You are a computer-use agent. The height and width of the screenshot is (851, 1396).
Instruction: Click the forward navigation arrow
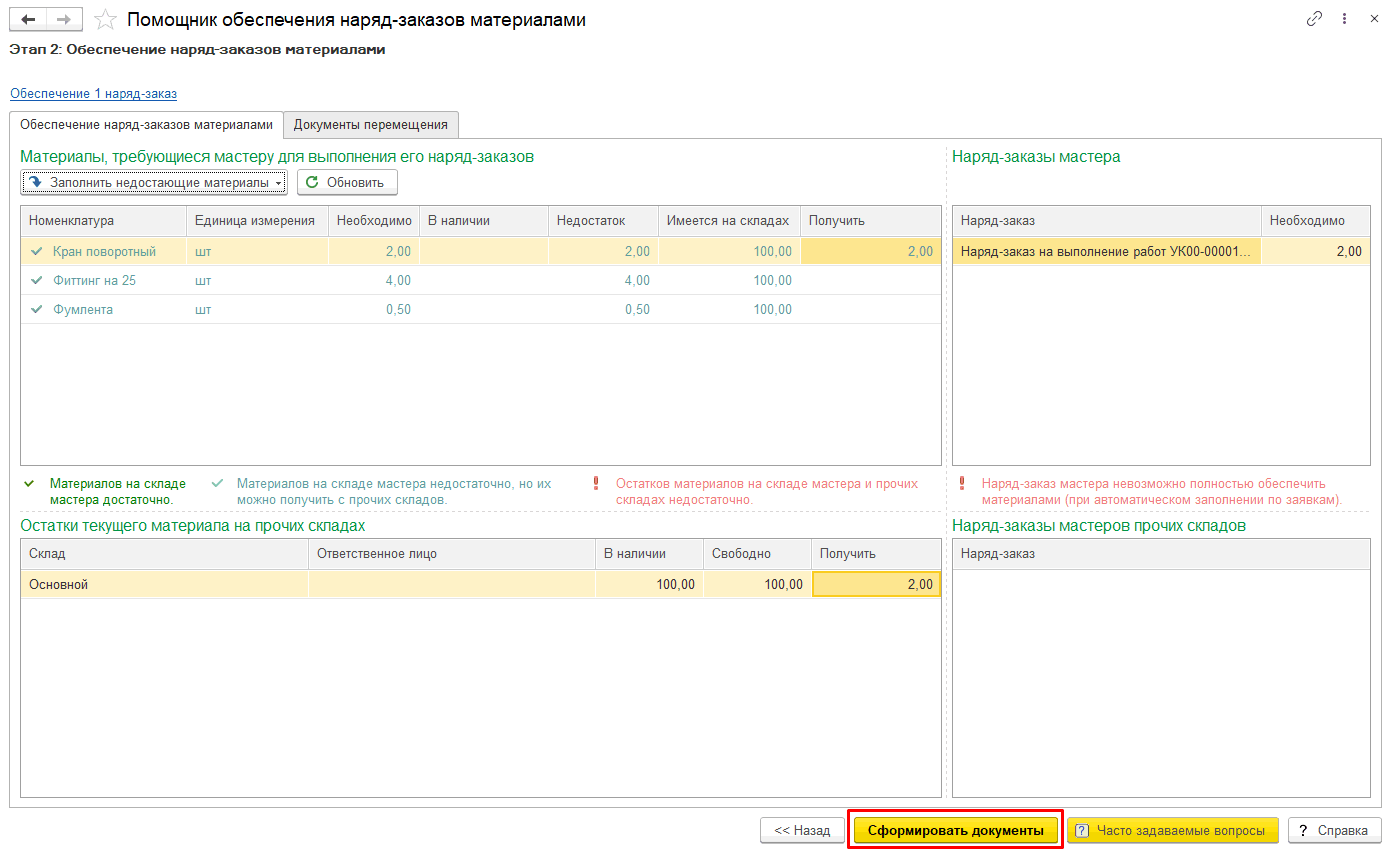(64, 20)
